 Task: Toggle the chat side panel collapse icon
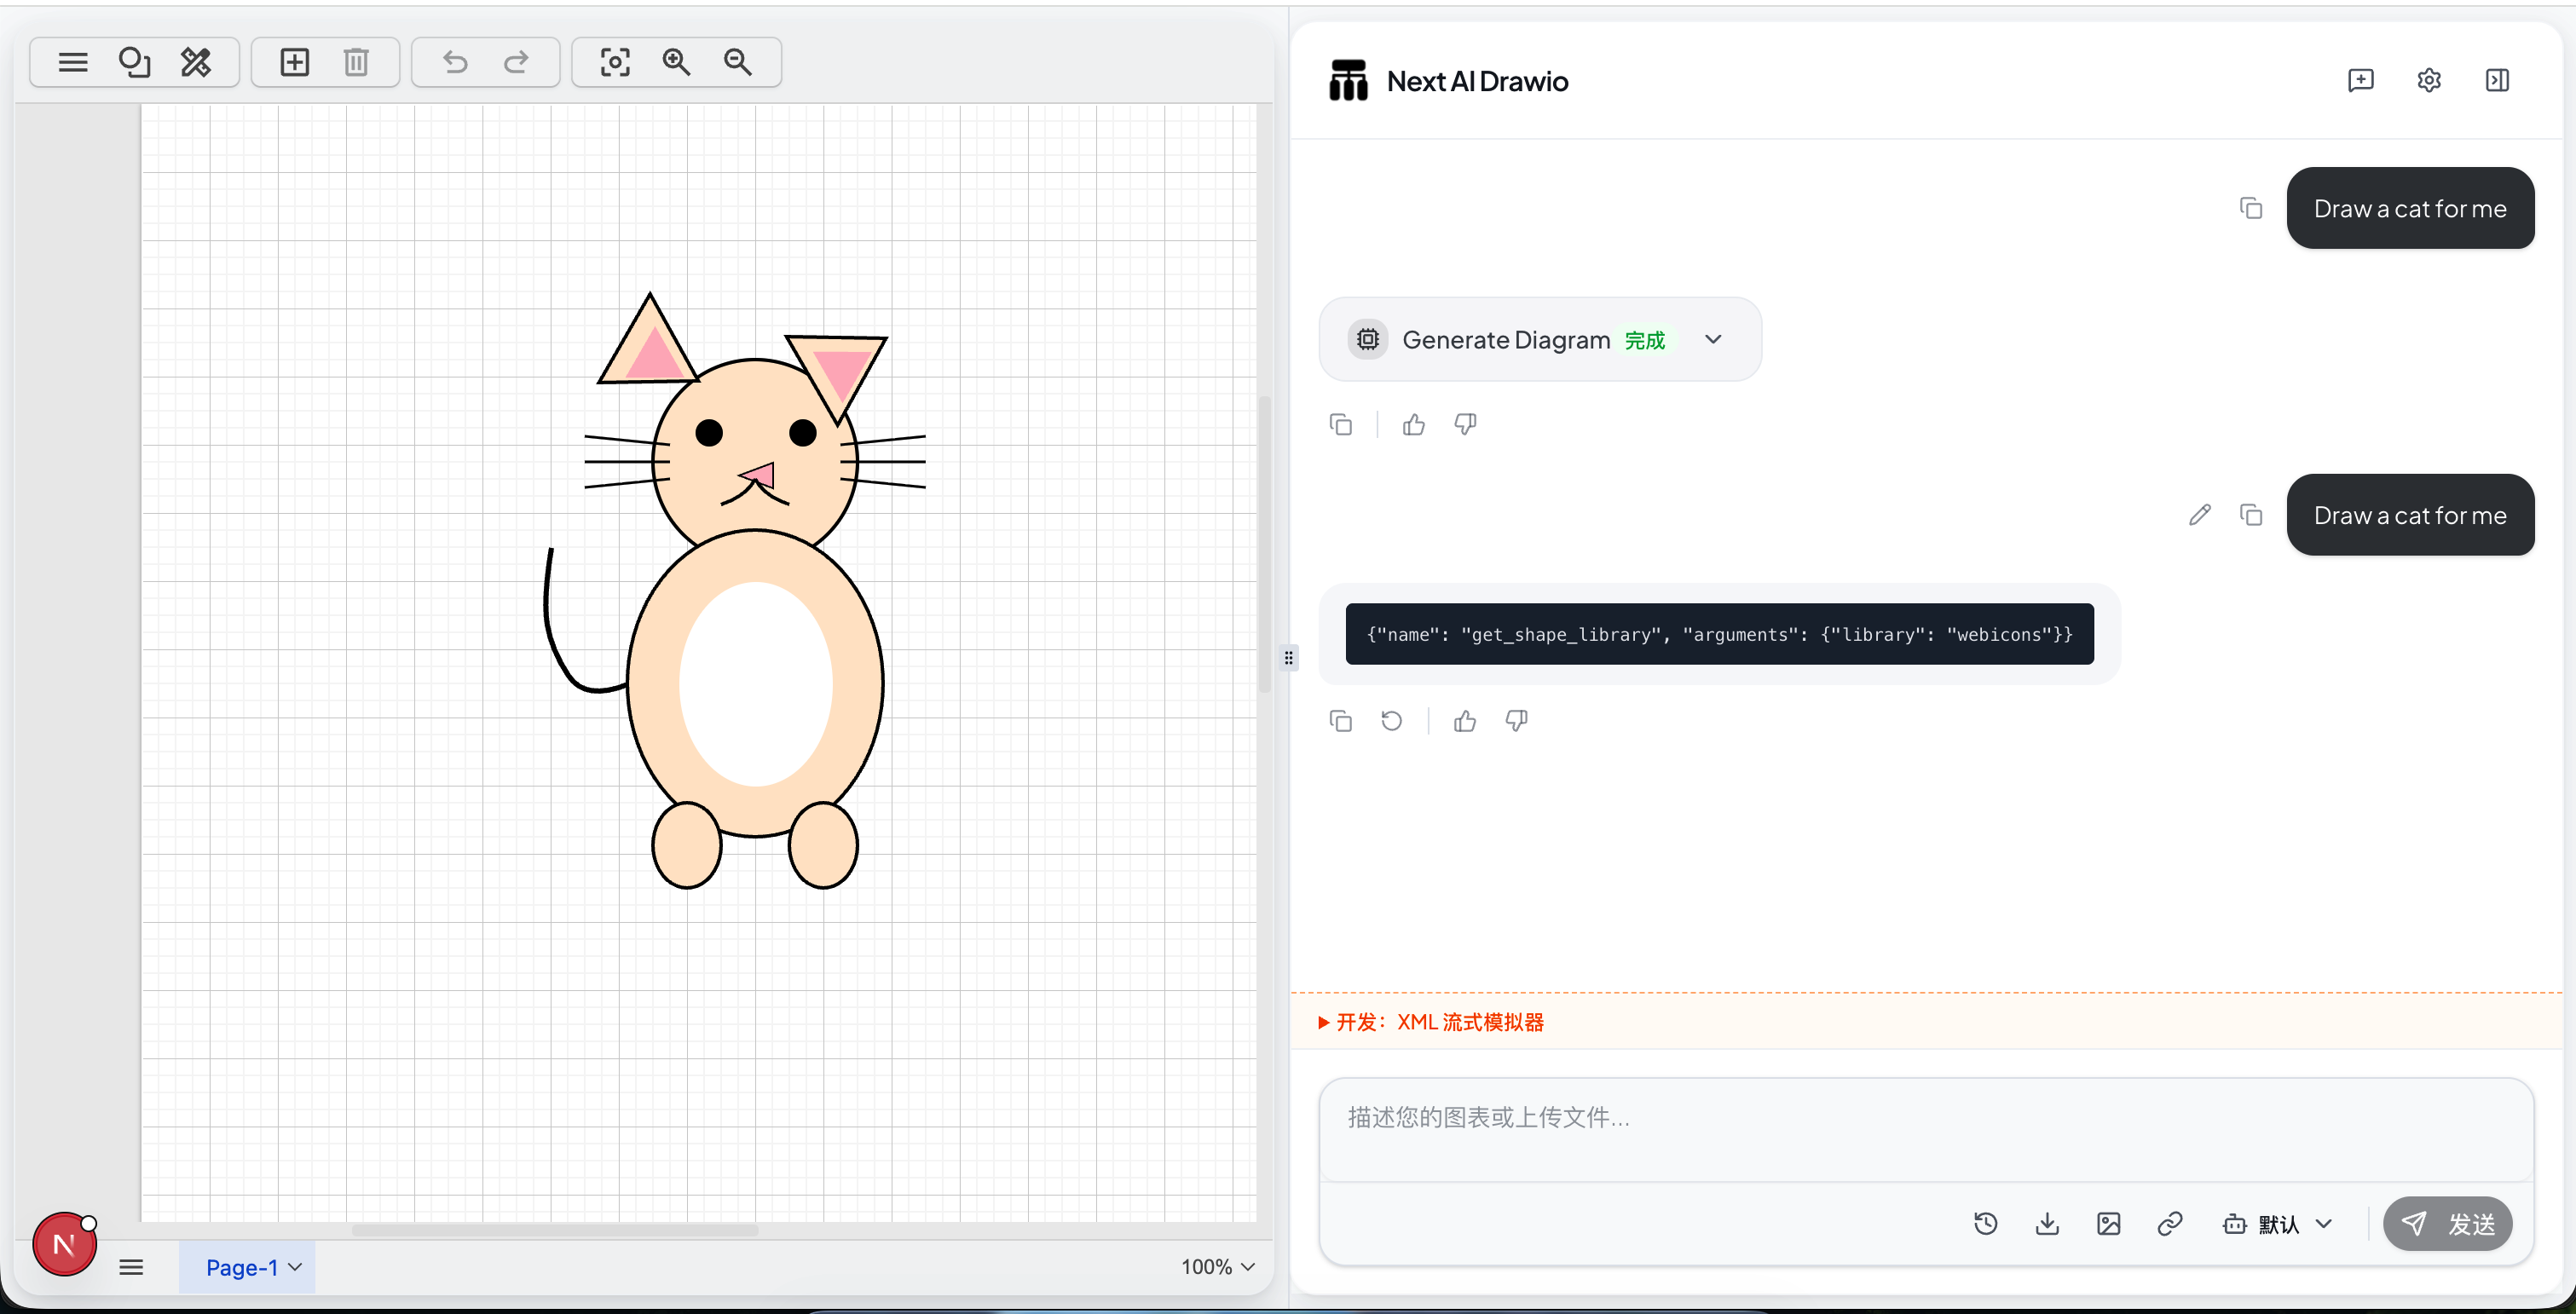click(x=2496, y=80)
